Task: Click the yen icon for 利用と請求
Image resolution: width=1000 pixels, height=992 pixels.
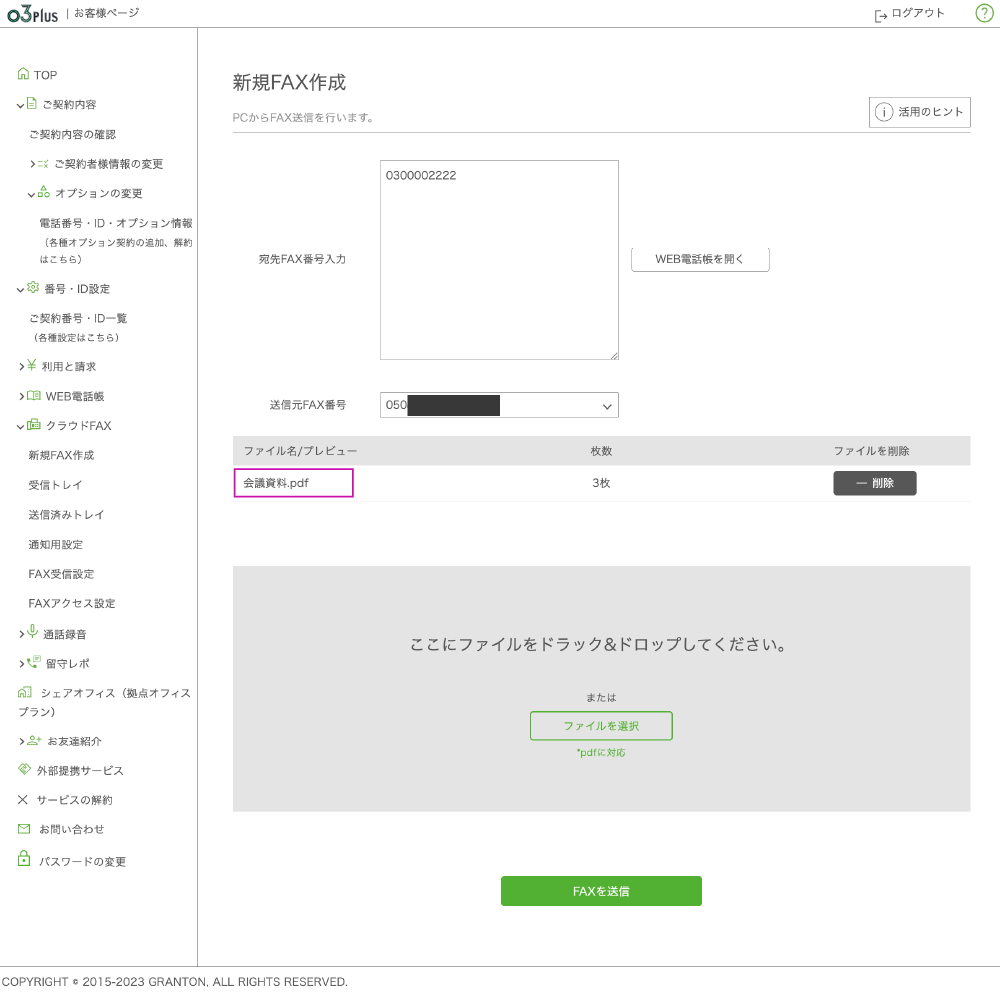Action: (x=32, y=366)
